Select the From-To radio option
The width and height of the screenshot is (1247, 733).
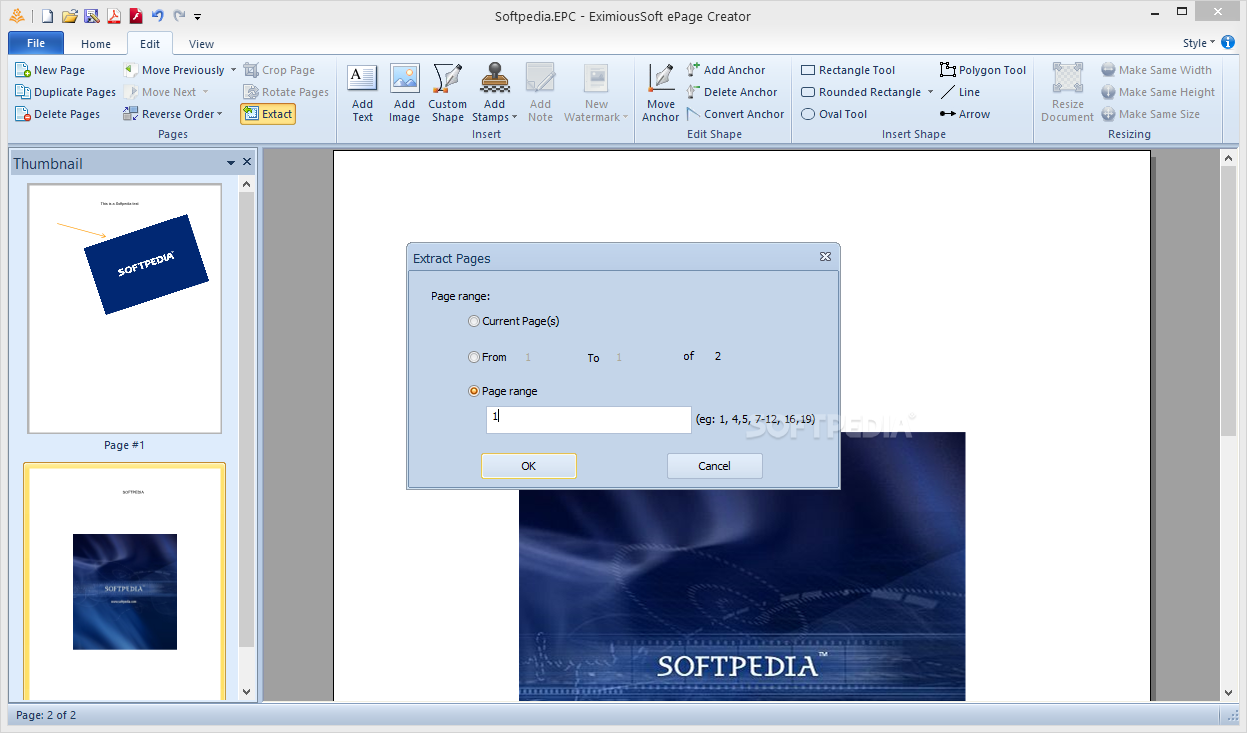tap(488, 357)
